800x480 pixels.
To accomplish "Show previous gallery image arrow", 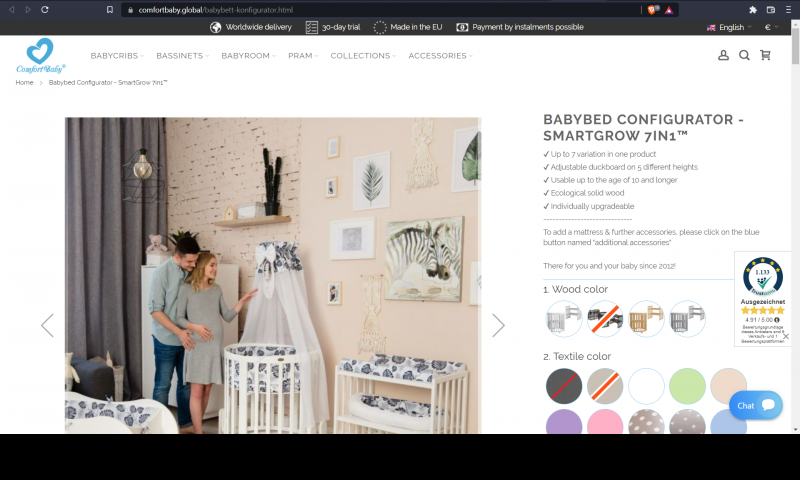I will point(47,325).
